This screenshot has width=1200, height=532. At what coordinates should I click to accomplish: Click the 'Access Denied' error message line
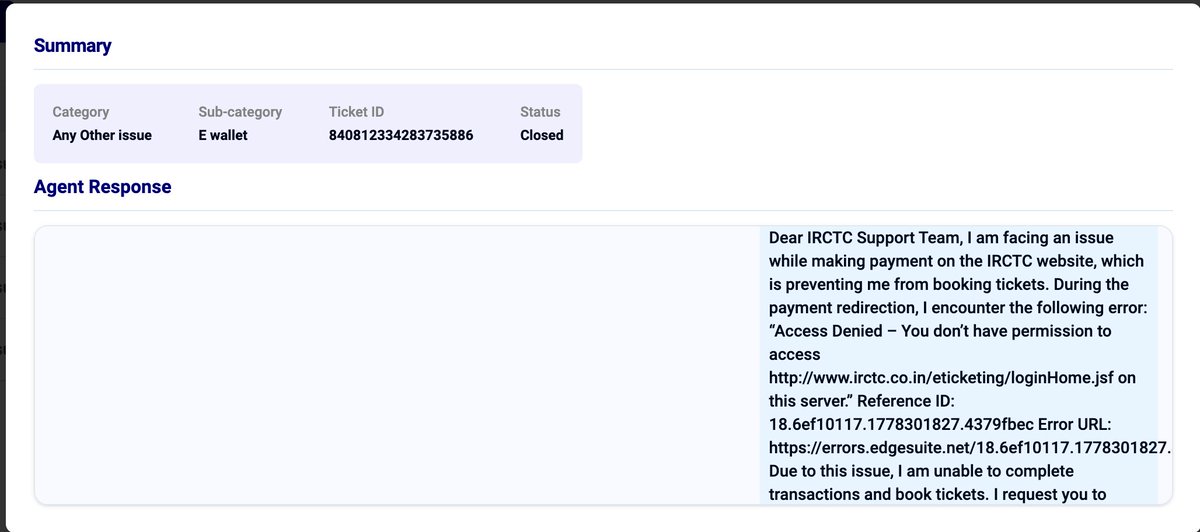[x=940, y=330]
